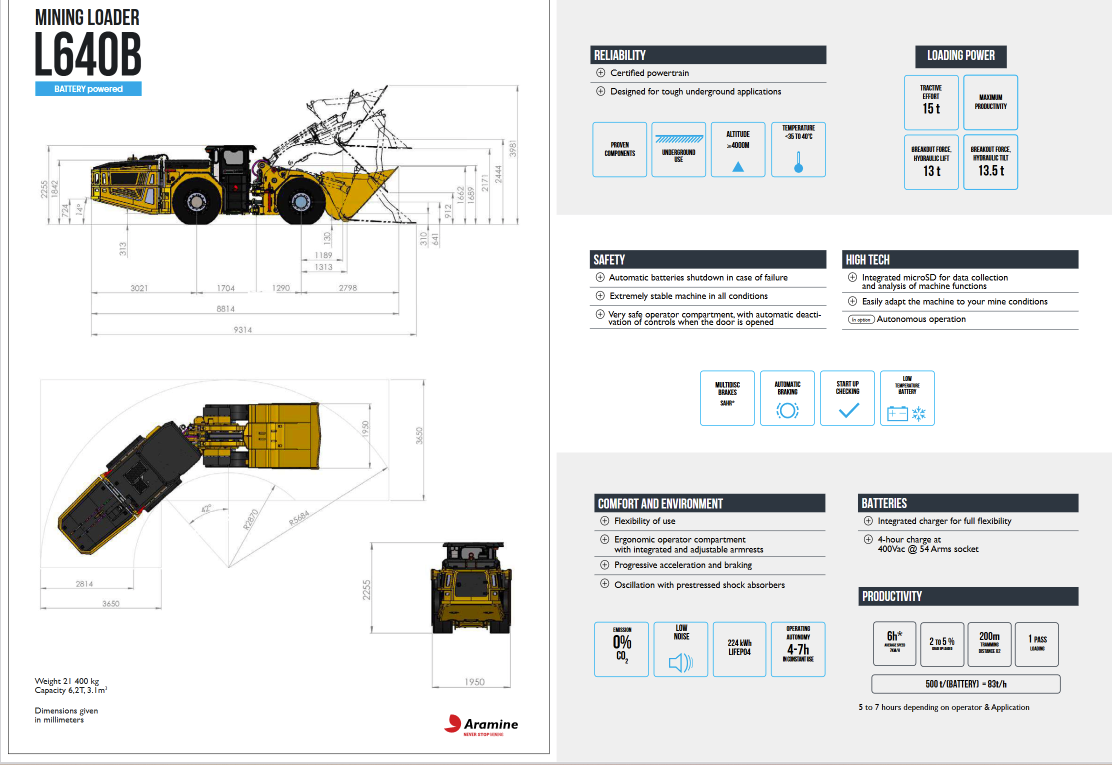Click the 1 Pass loading tile
1112x765 pixels.
1037,644
